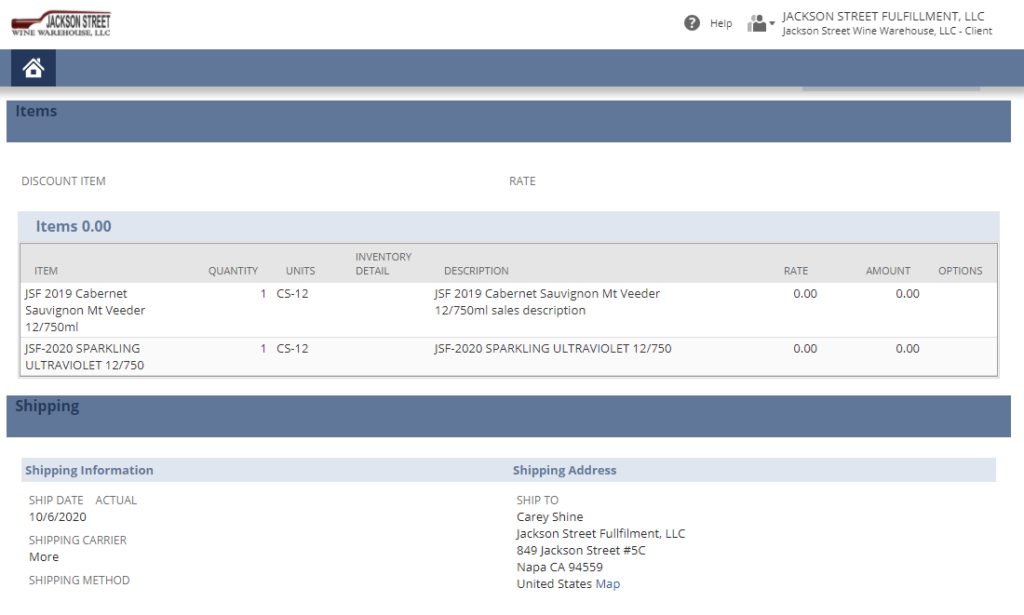
Task: Click the shipping carrier value More
Action: (44, 557)
